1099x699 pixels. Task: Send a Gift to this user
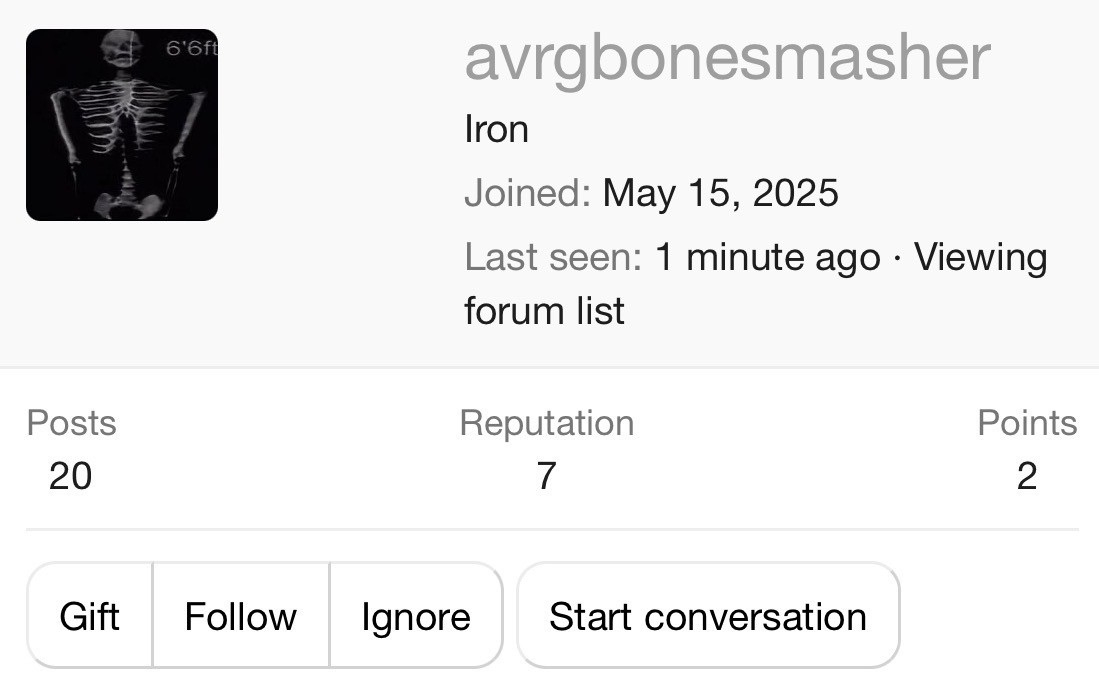[x=90, y=616]
